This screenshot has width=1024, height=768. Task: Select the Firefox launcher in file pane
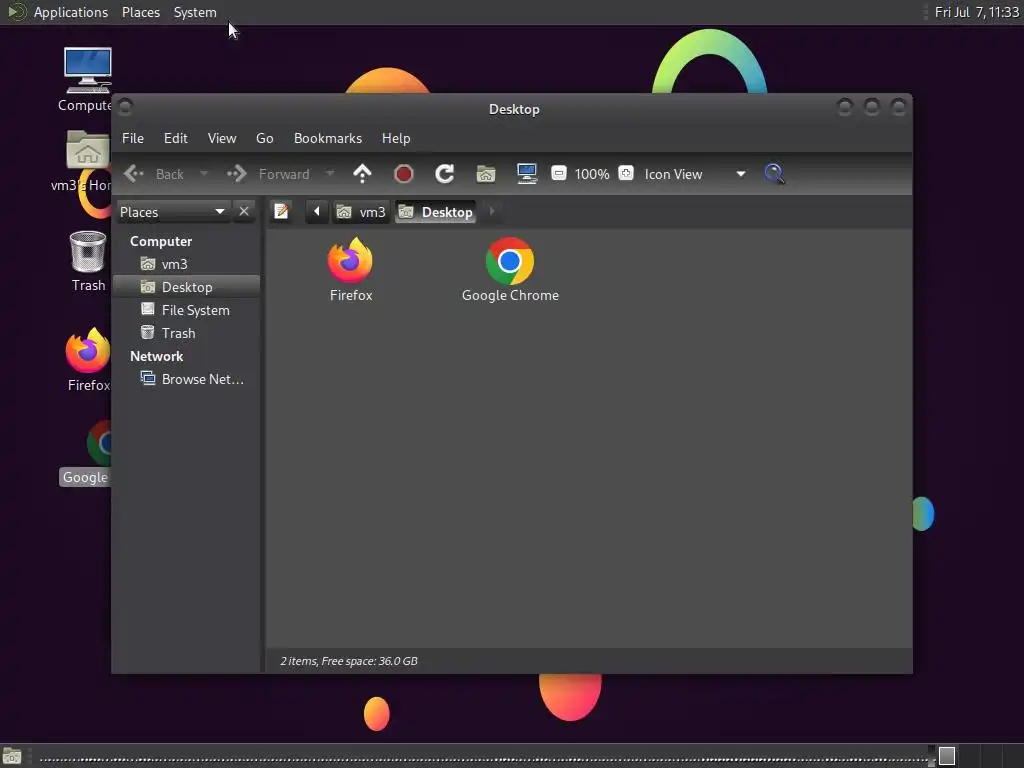pos(351,270)
